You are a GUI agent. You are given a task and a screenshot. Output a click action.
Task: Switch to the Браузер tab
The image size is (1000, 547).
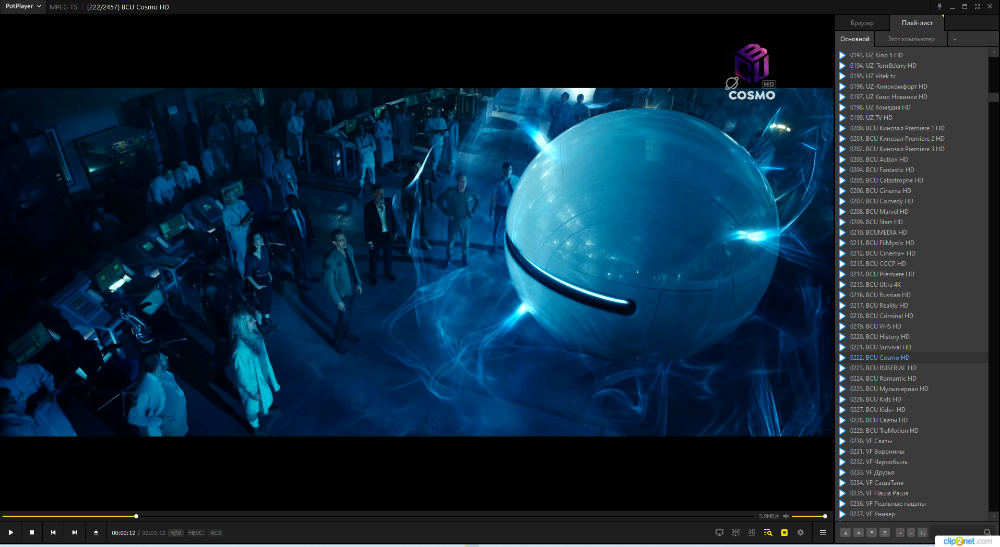pos(862,23)
